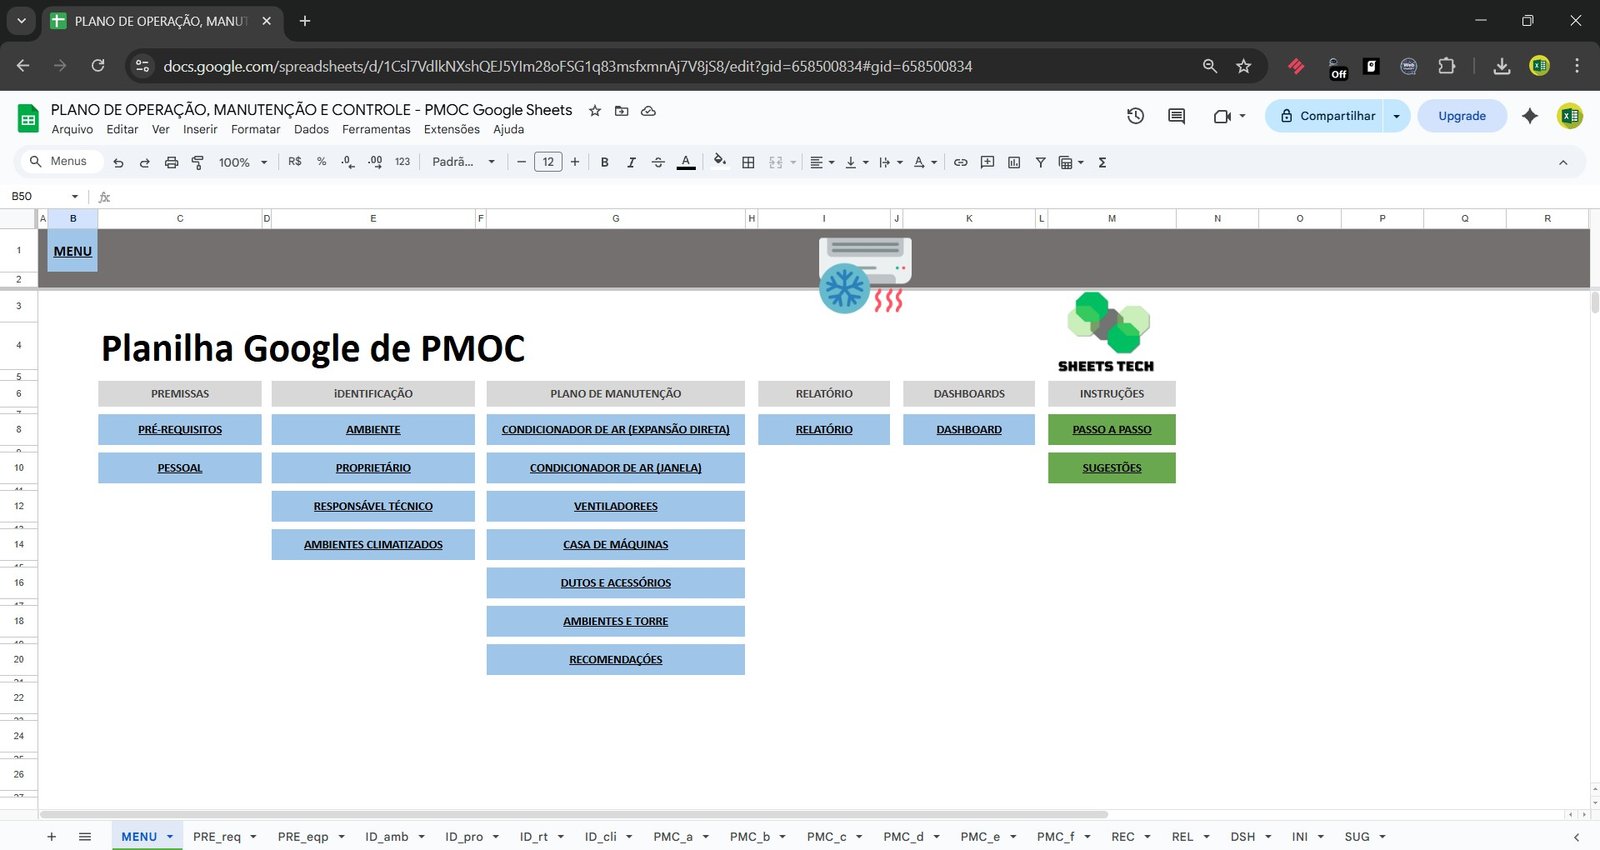Expand the font family dropdown

coord(463,162)
